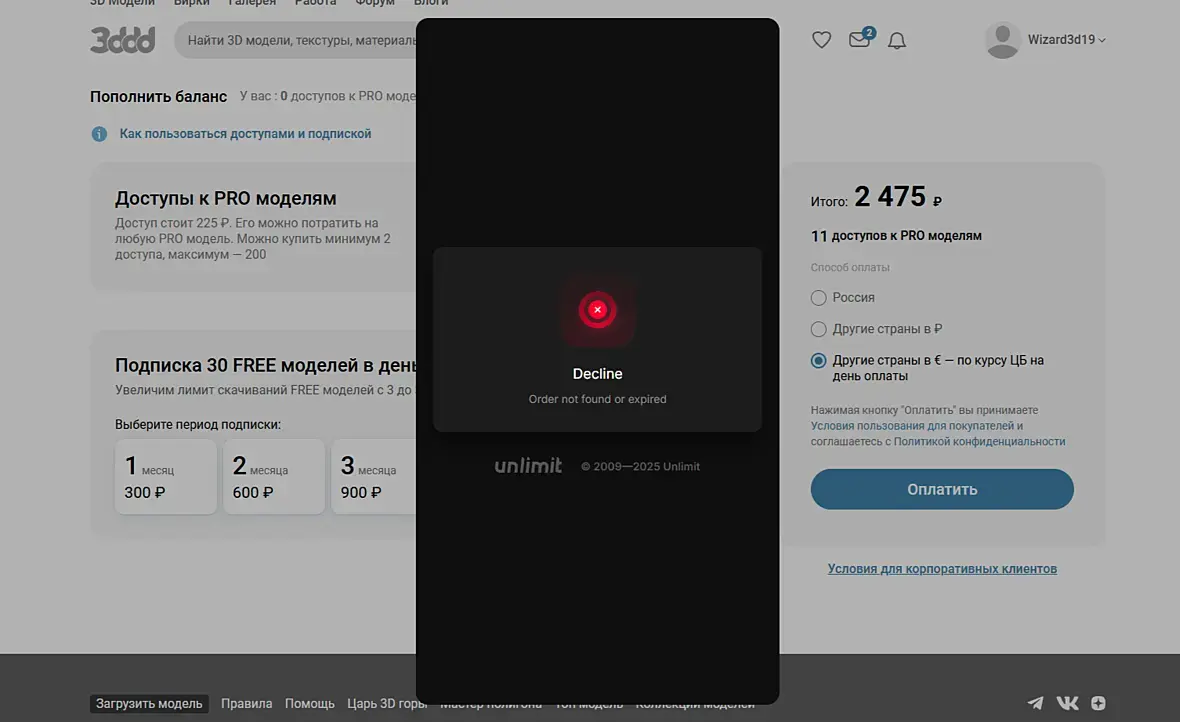The image size is (1180, 722).
Task: Open notifications bell icon
Action: coord(896,41)
